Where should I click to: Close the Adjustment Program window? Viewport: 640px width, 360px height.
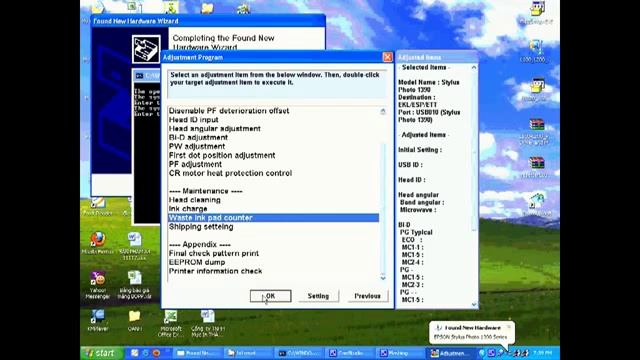(x=387, y=57)
